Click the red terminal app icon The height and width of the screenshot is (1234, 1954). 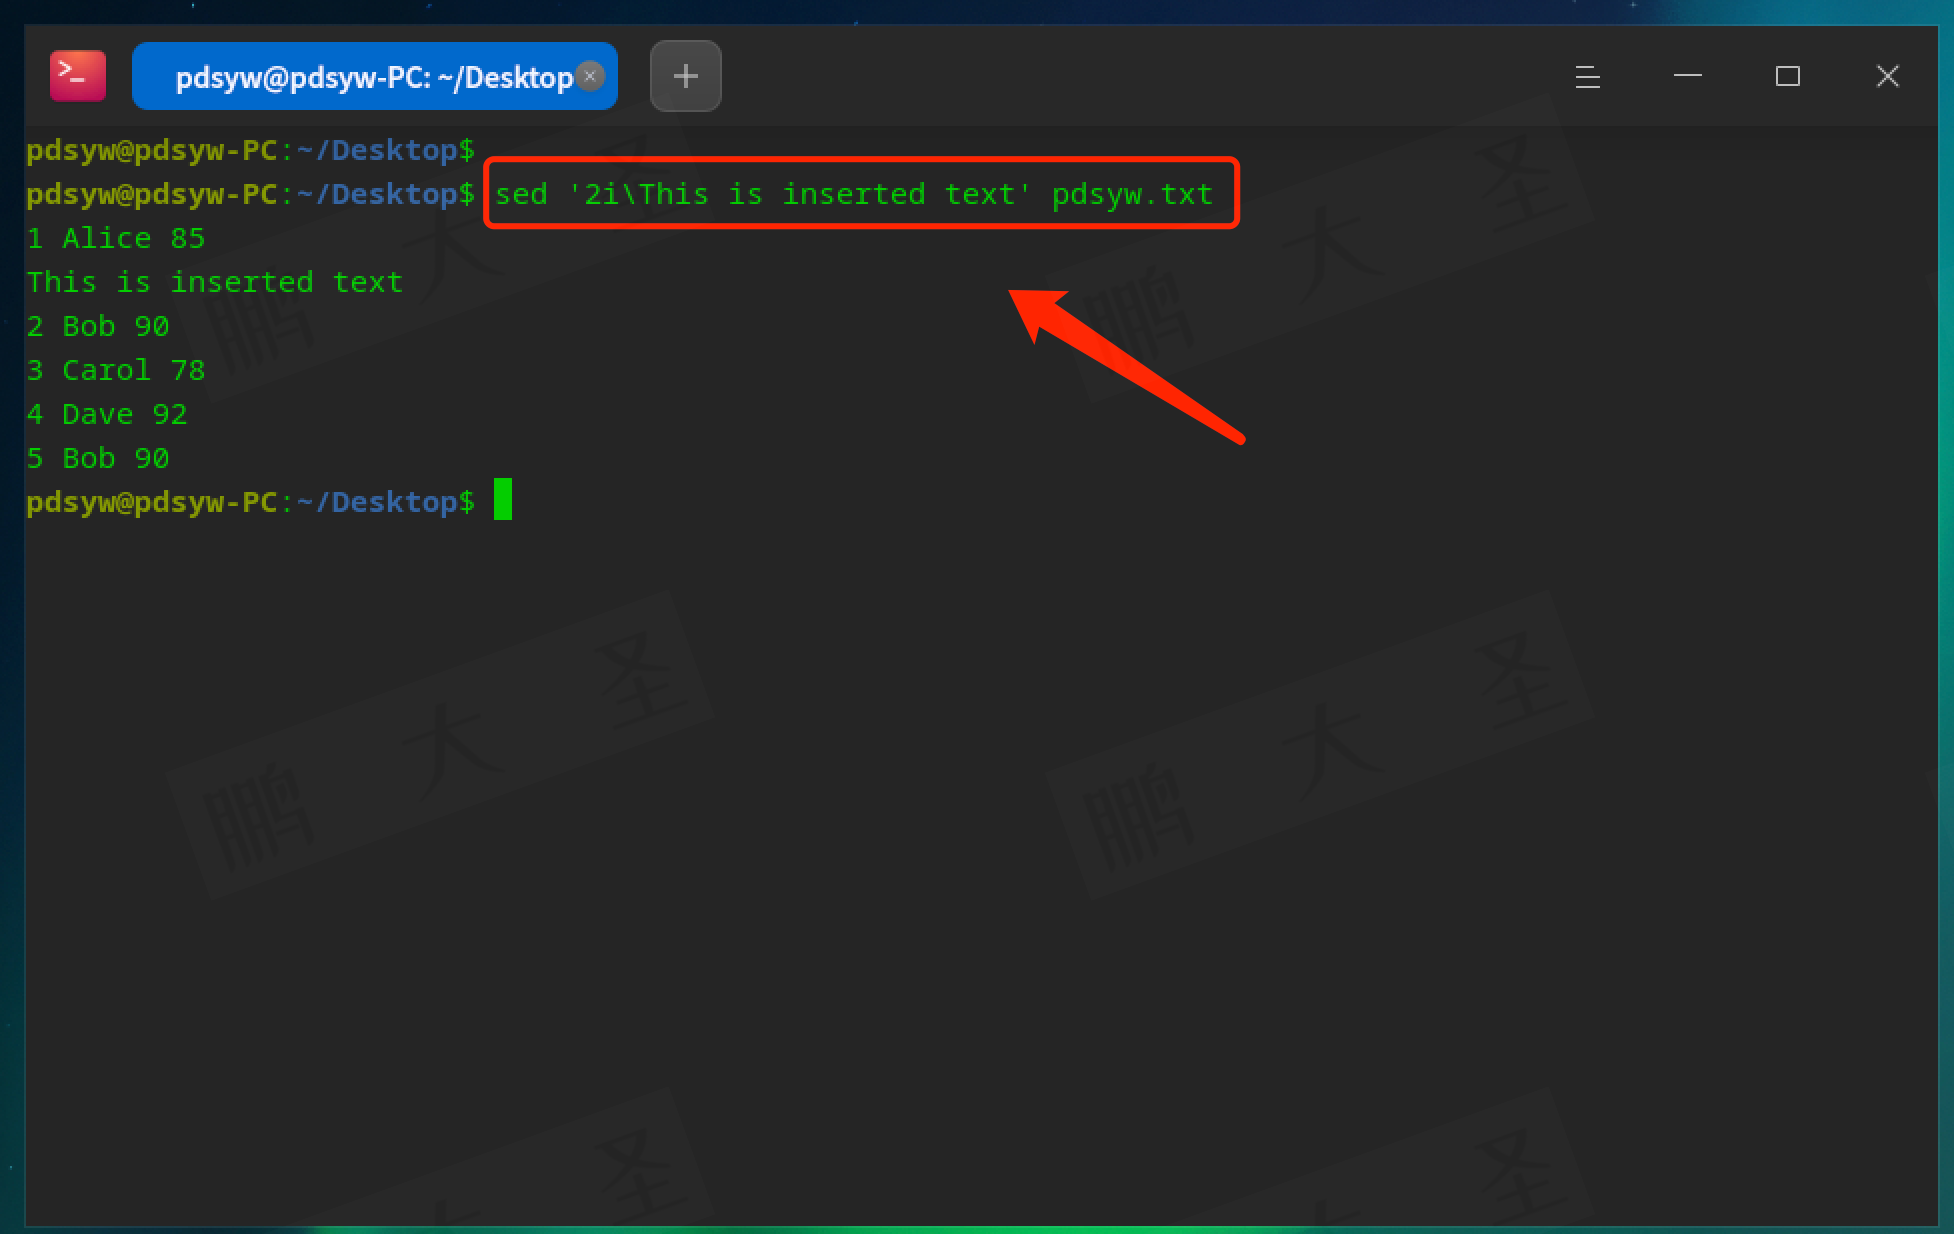pos(78,76)
